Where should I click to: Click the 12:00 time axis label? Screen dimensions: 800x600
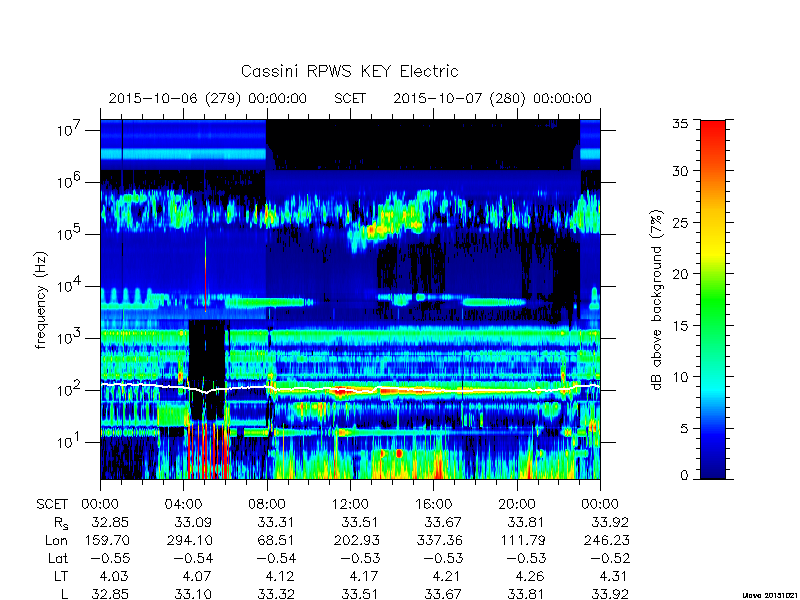tap(350, 504)
